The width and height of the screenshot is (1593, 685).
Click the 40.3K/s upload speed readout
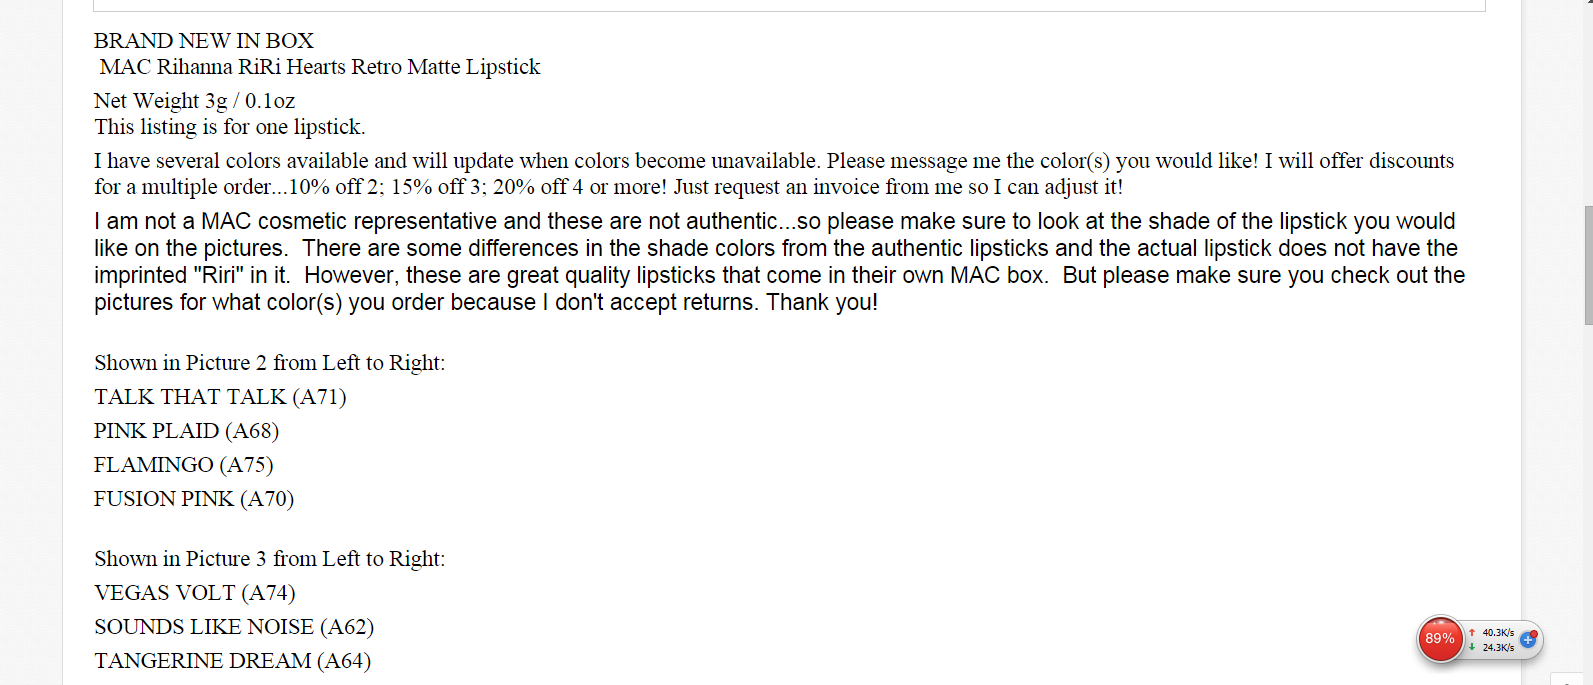tap(1498, 633)
